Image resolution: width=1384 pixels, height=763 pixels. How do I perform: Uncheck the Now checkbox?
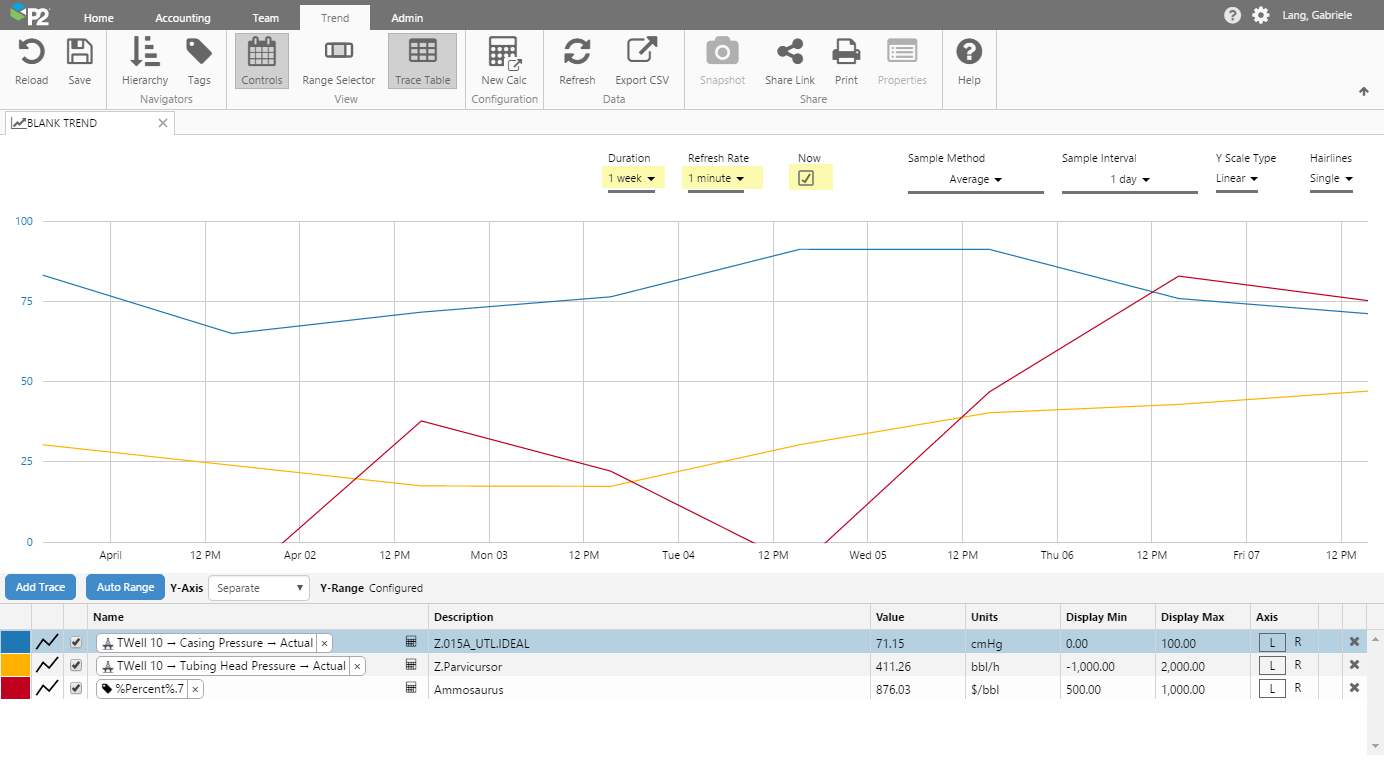(806, 178)
